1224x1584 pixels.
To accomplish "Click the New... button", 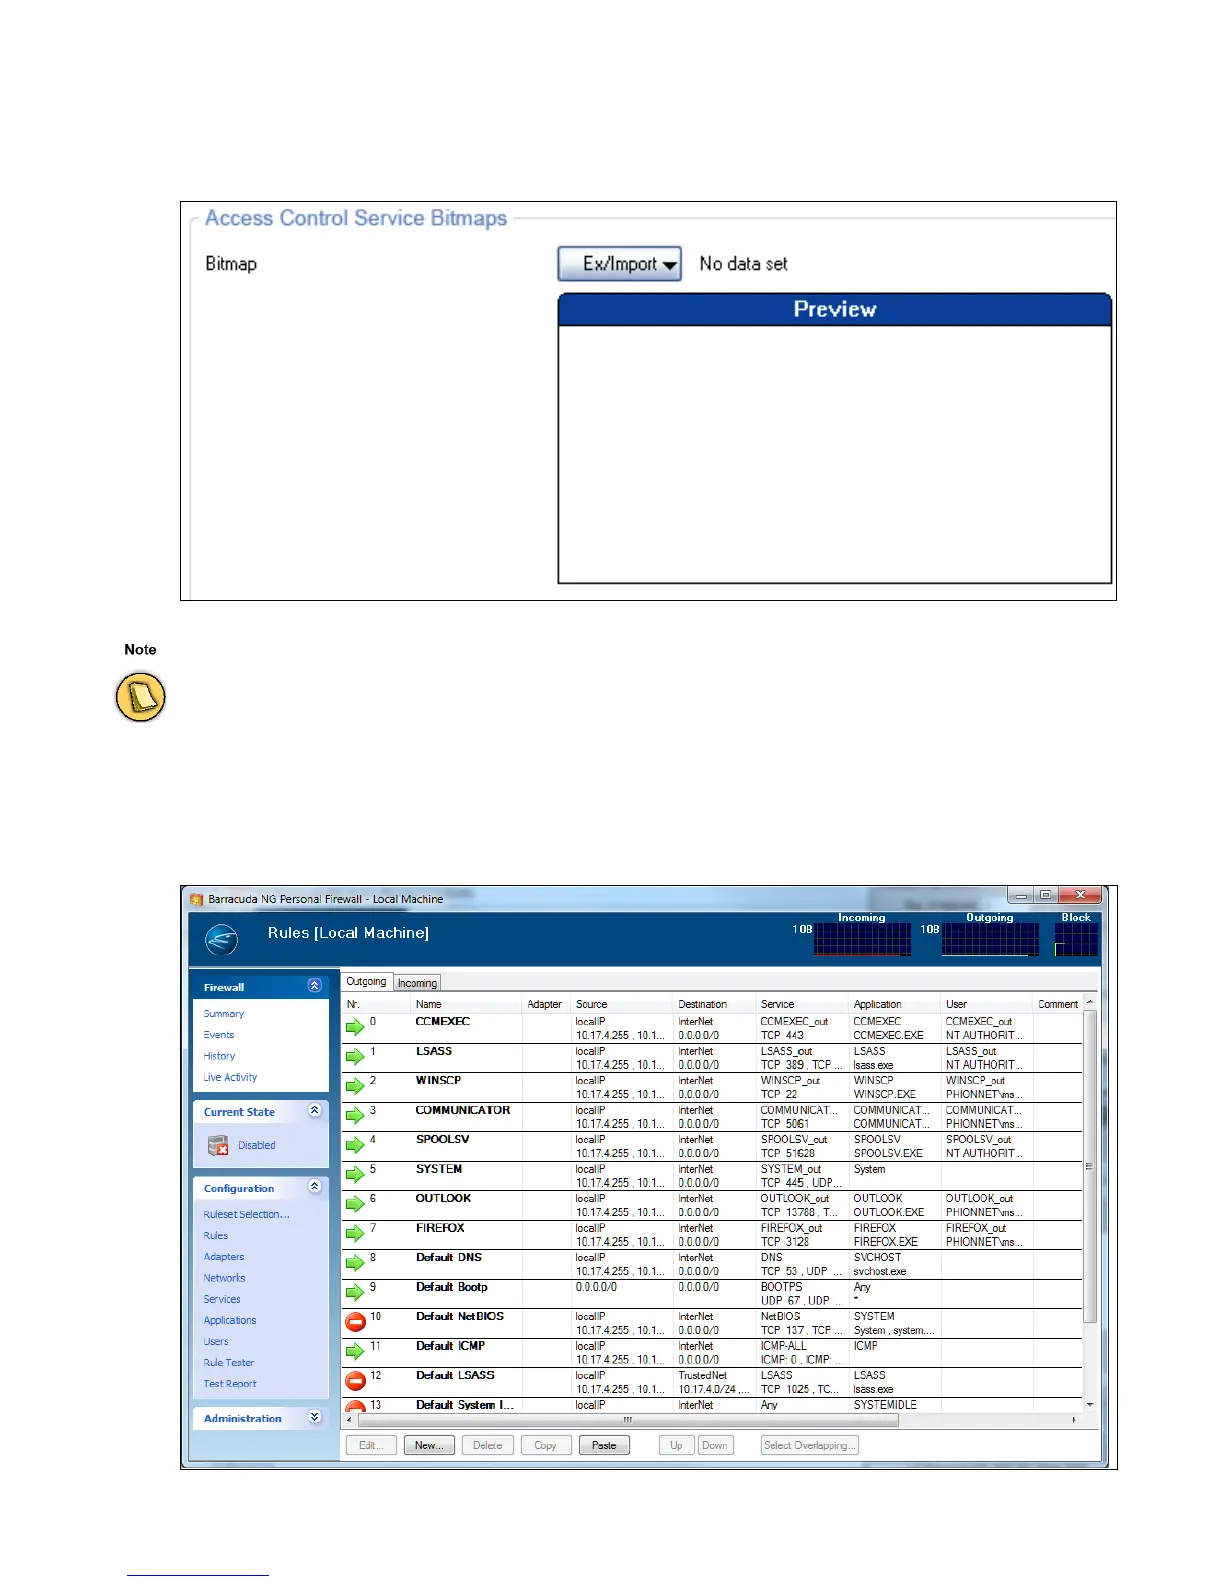I will [430, 1445].
